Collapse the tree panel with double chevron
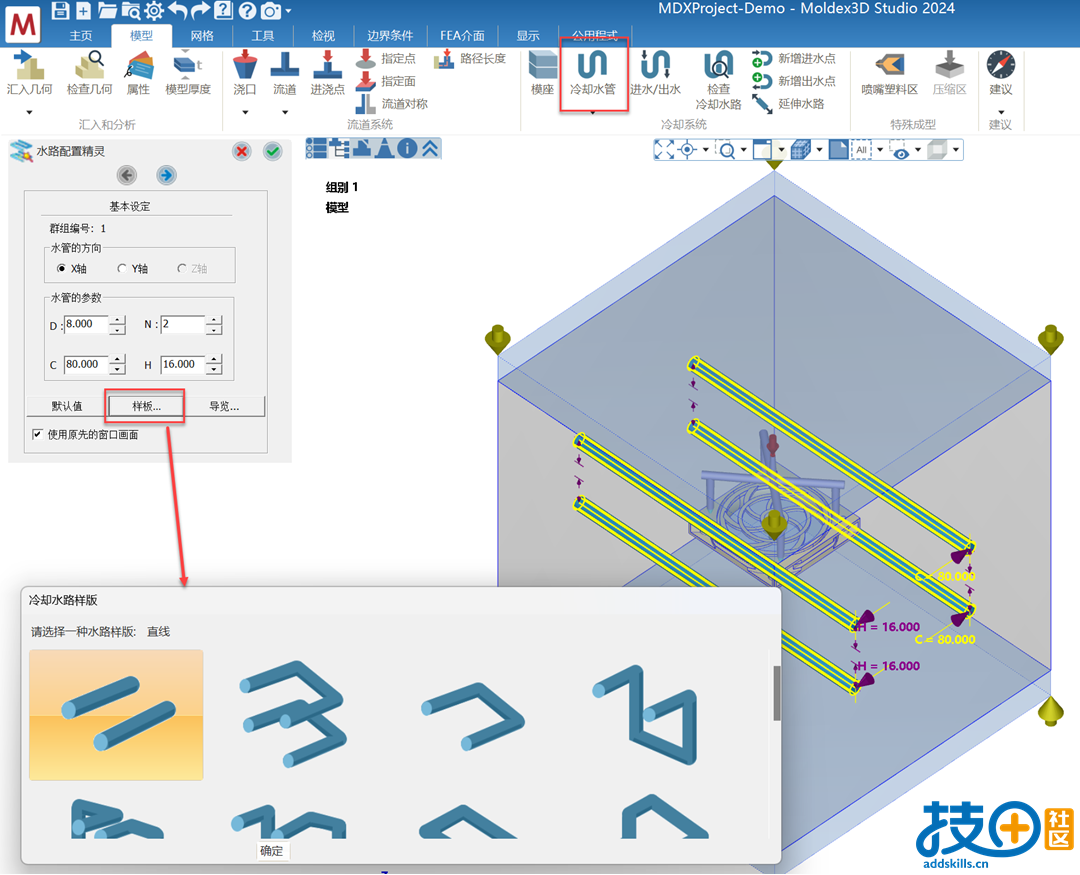1080x875 pixels. [430, 149]
